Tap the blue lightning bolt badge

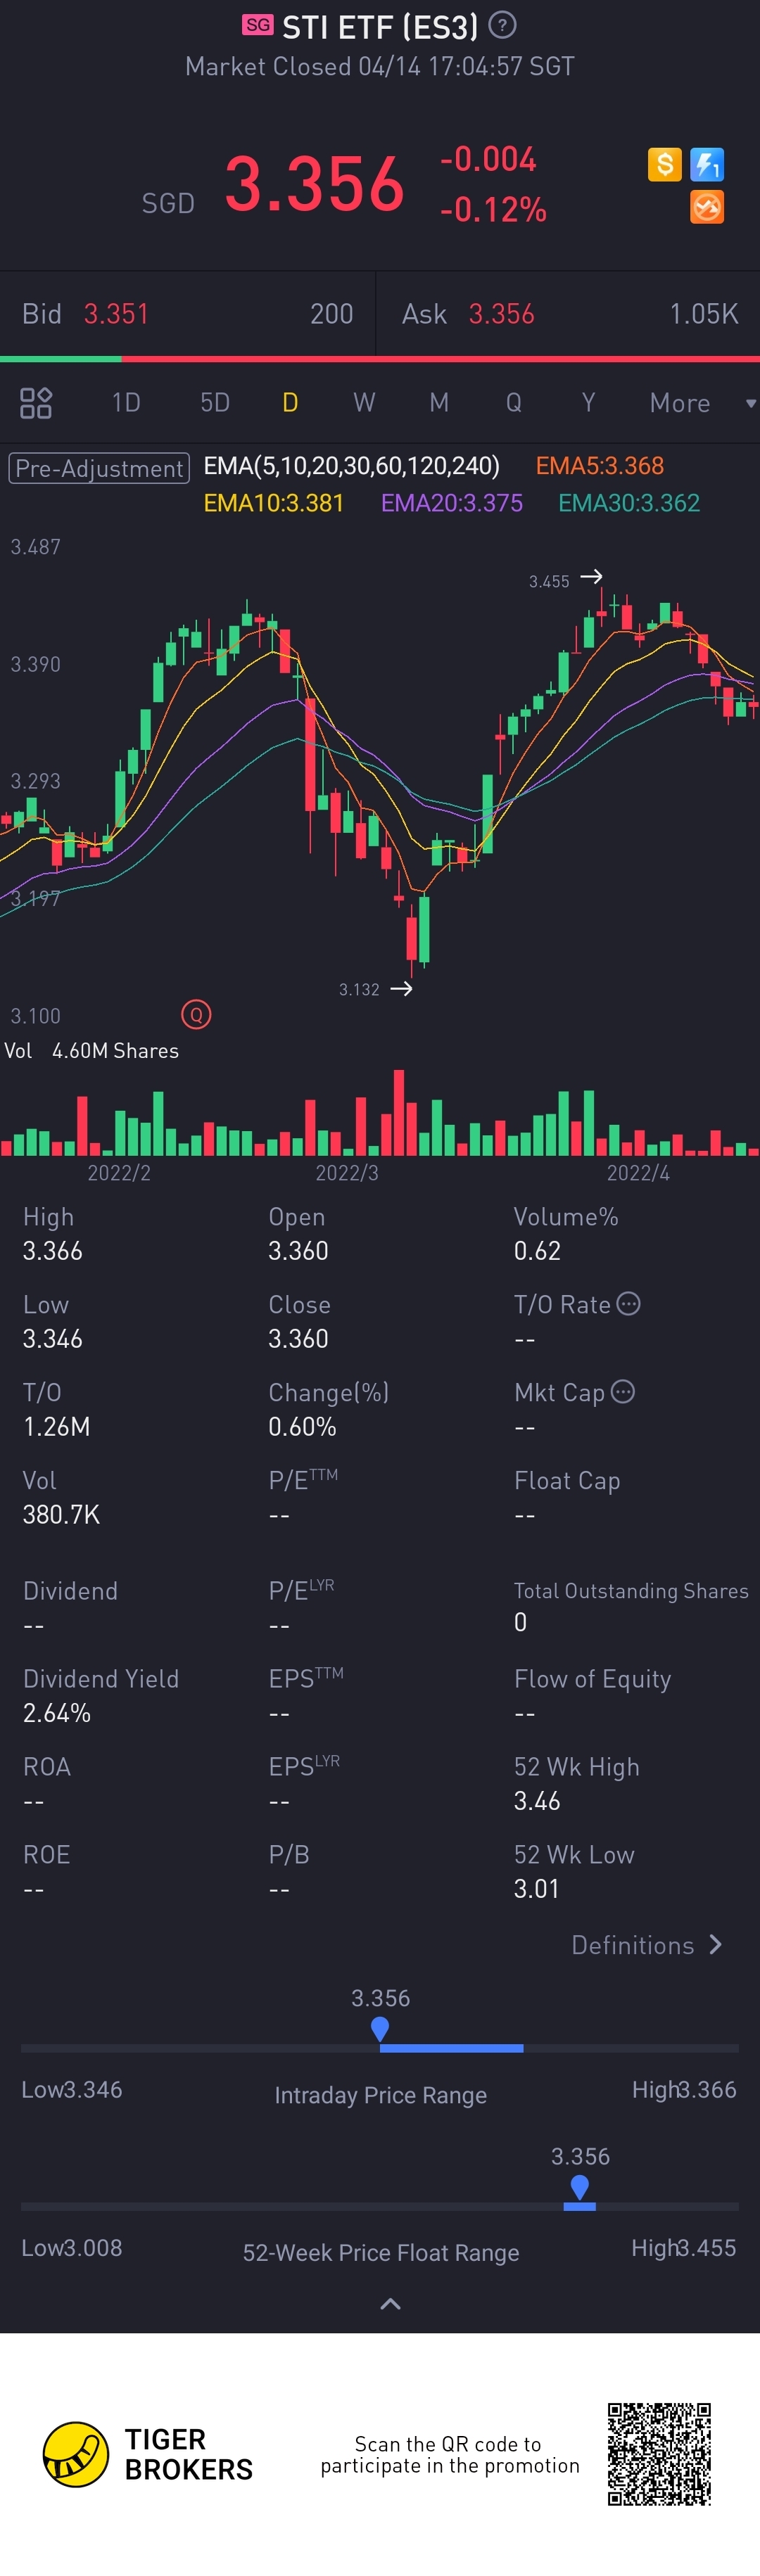[707, 164]
